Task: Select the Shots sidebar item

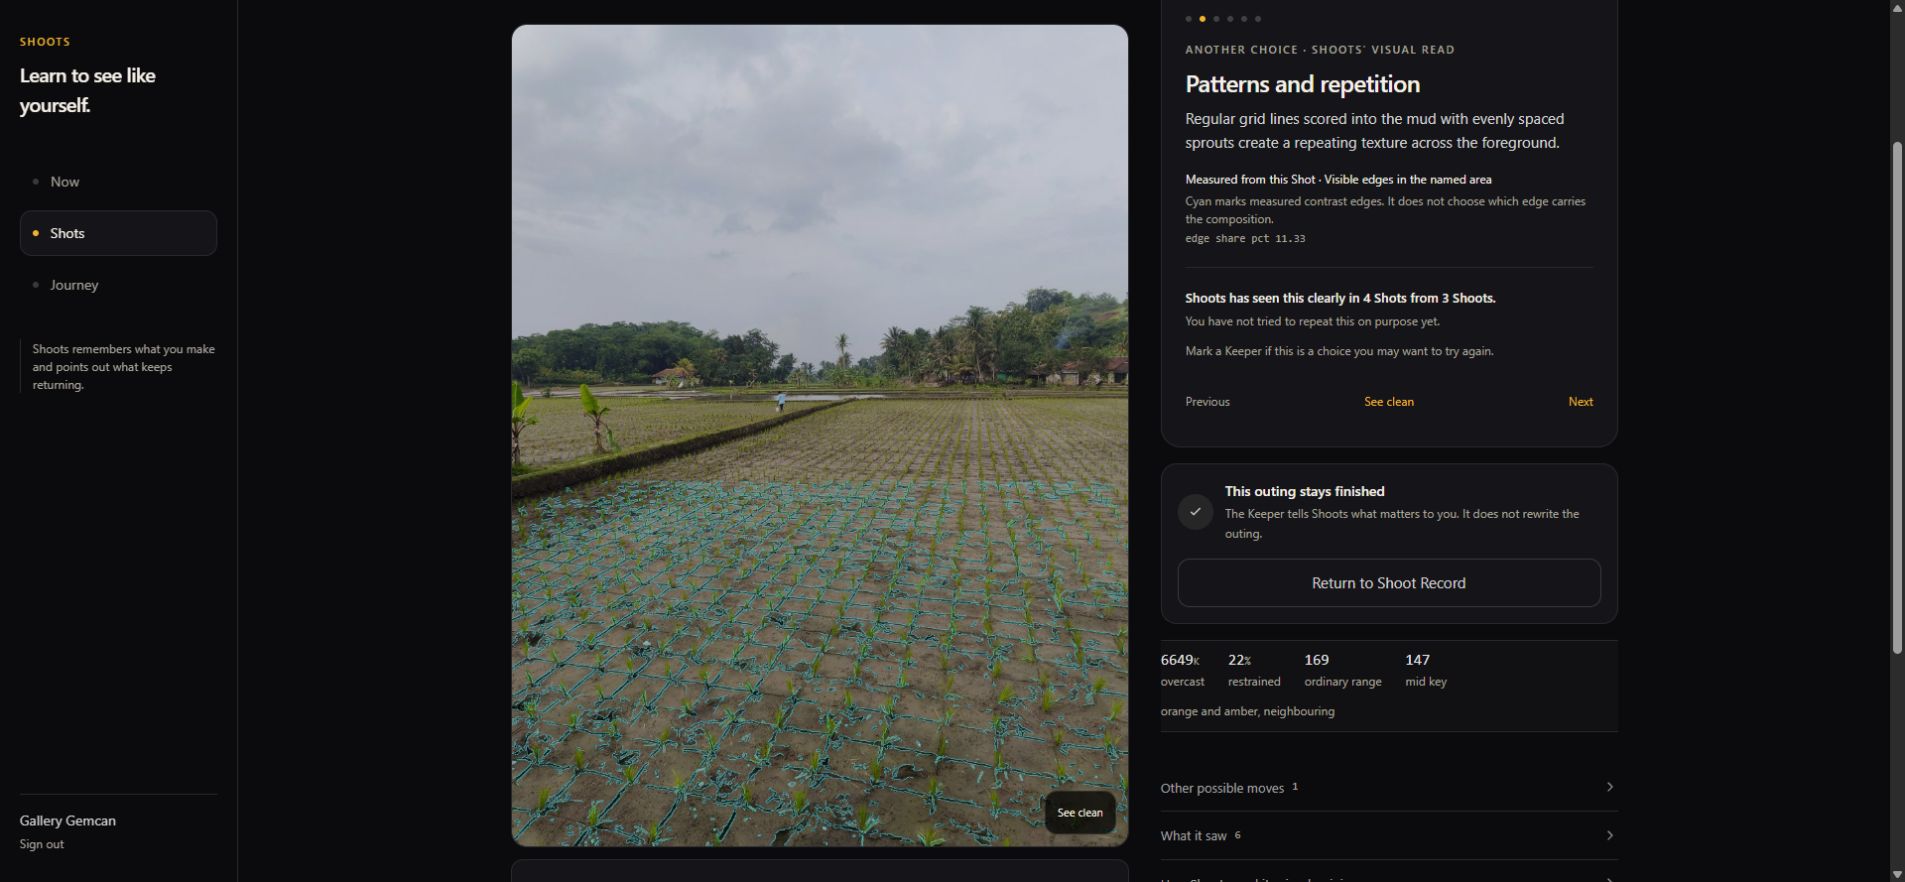Action: pos(118,233)
